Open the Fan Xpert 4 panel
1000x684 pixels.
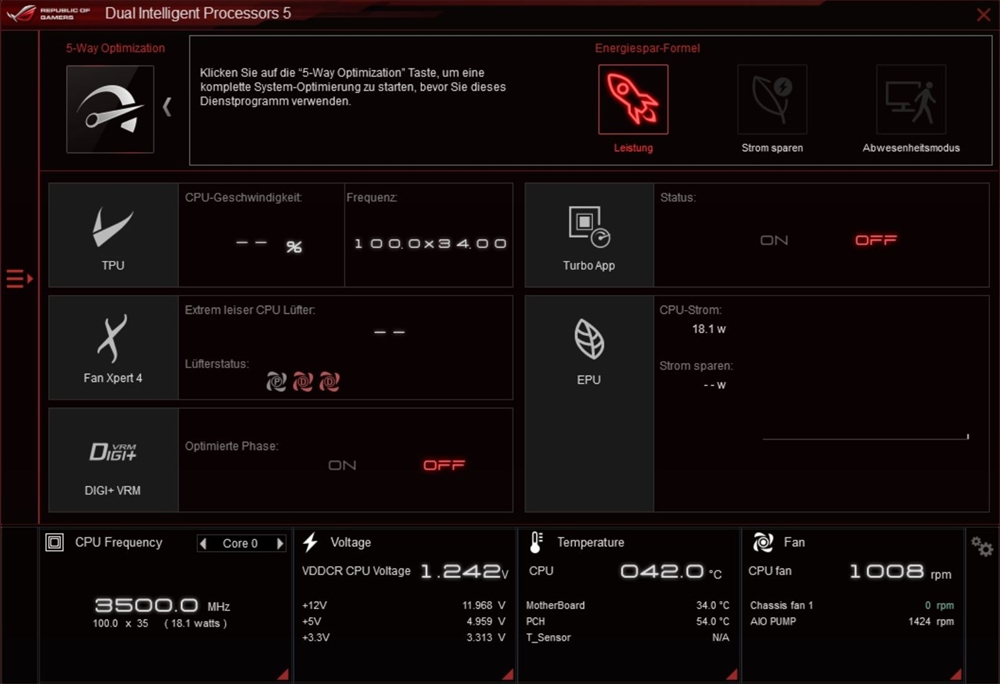(x=114, y=347)
